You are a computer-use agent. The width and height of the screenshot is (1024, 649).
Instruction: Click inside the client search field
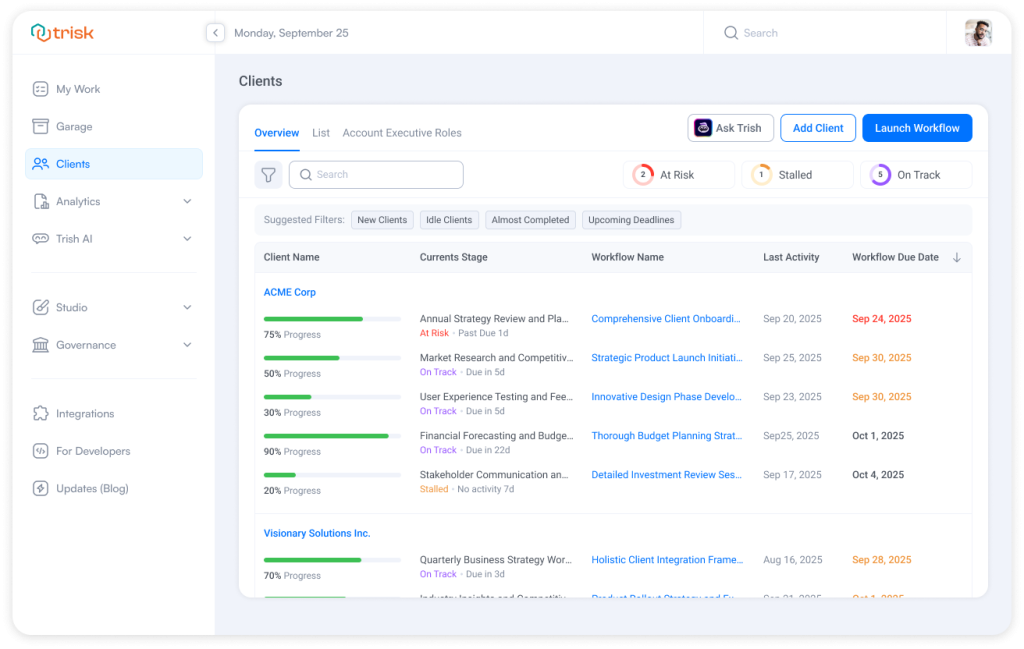376,174
